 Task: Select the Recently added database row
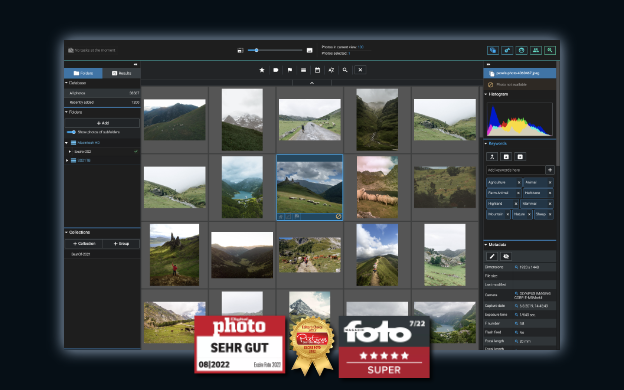(102, 102)
